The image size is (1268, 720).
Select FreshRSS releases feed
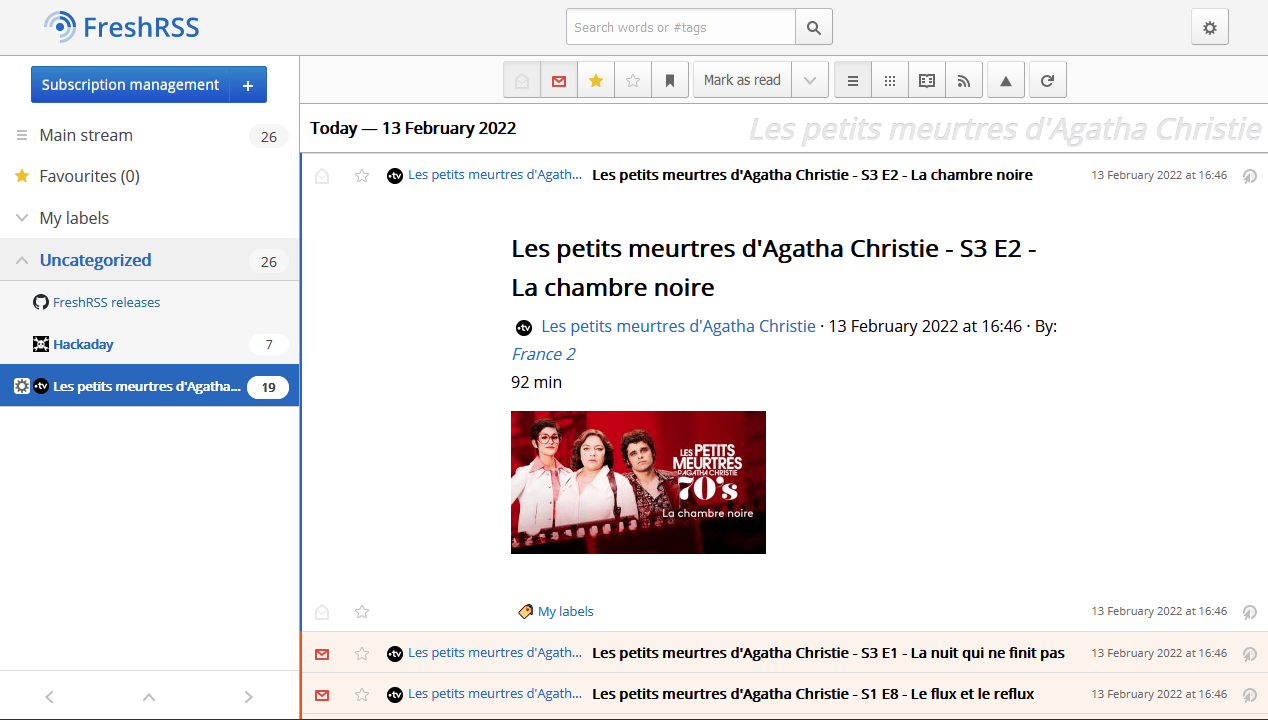pyautogui.click(x=106, y=302)
